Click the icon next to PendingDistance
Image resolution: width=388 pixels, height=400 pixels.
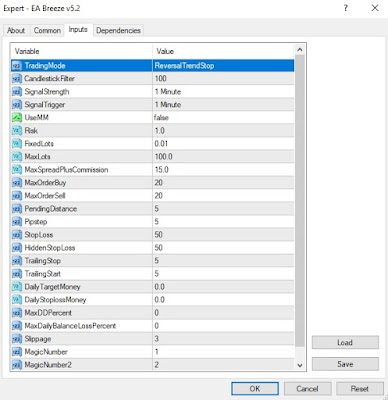pos(17,209)
